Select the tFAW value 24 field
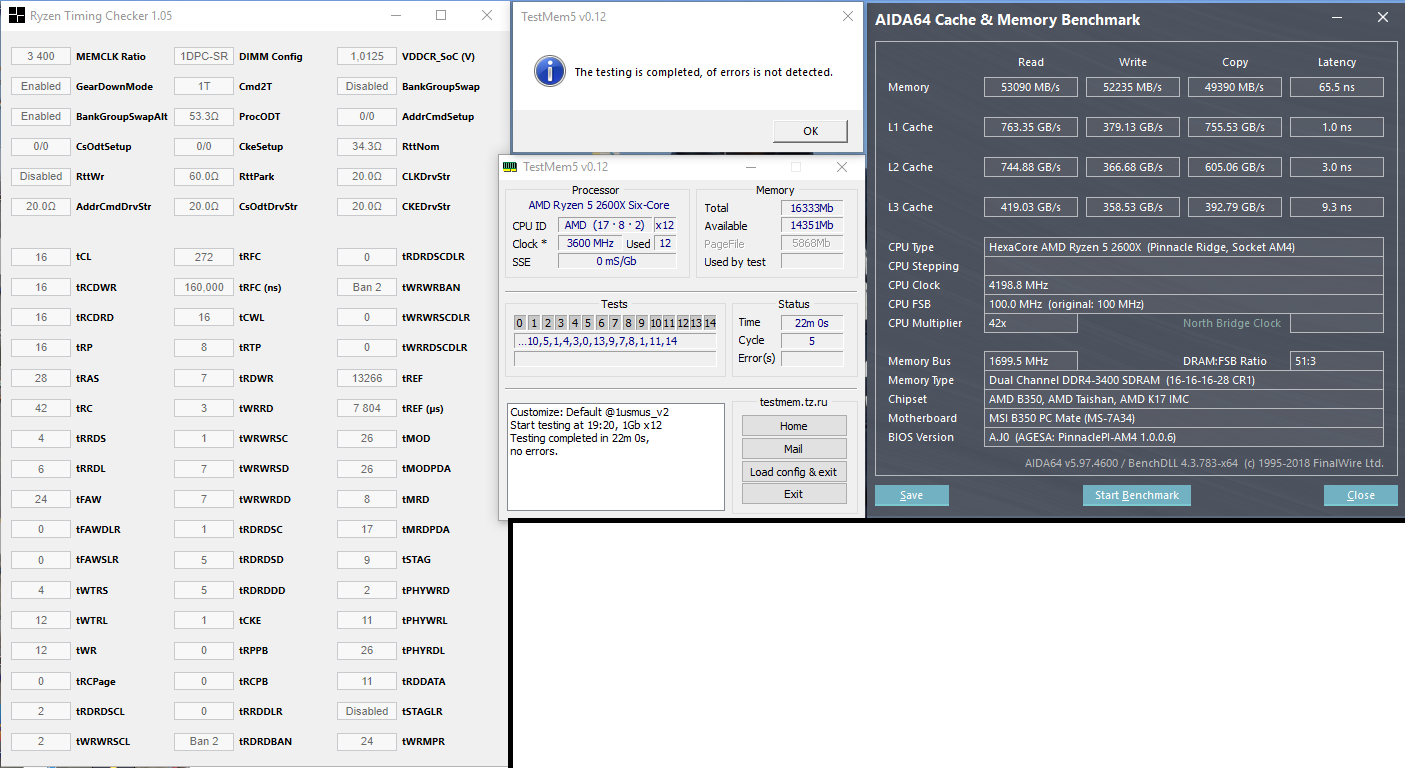Viewport: 1405px width, 768px height. [x=41, y=499]
